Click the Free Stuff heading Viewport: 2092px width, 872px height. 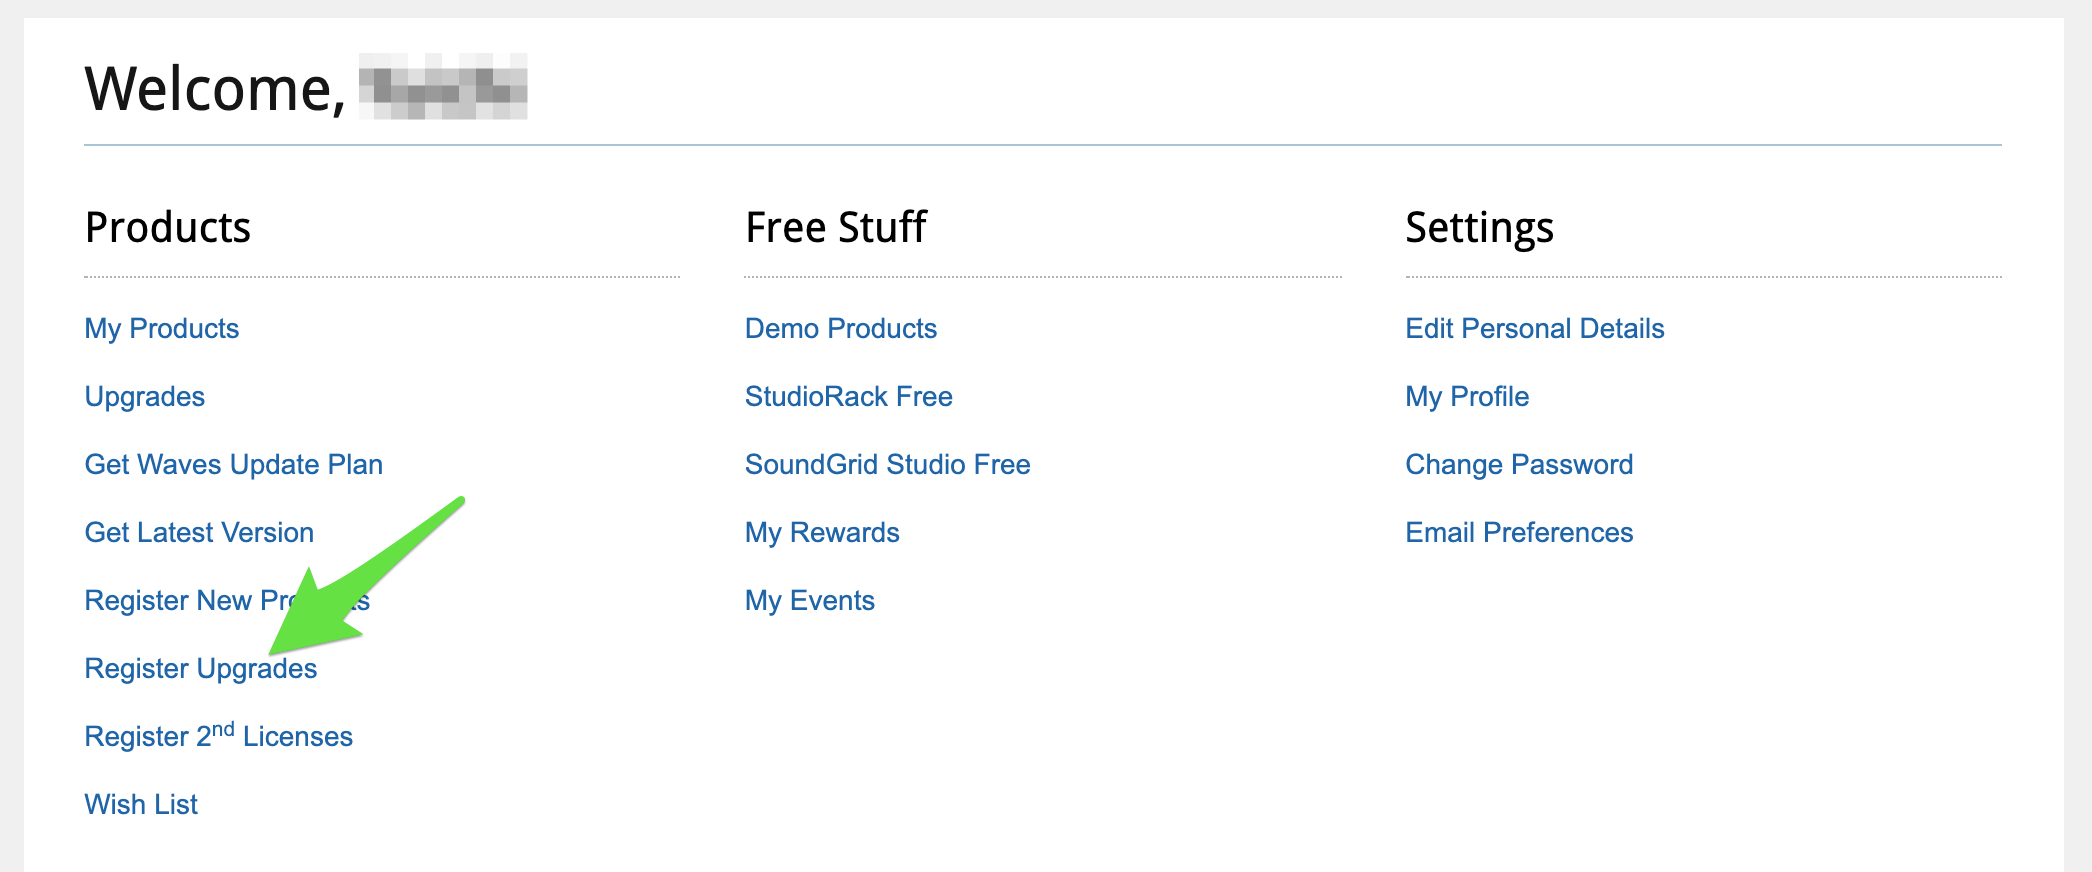coord(836,228)
